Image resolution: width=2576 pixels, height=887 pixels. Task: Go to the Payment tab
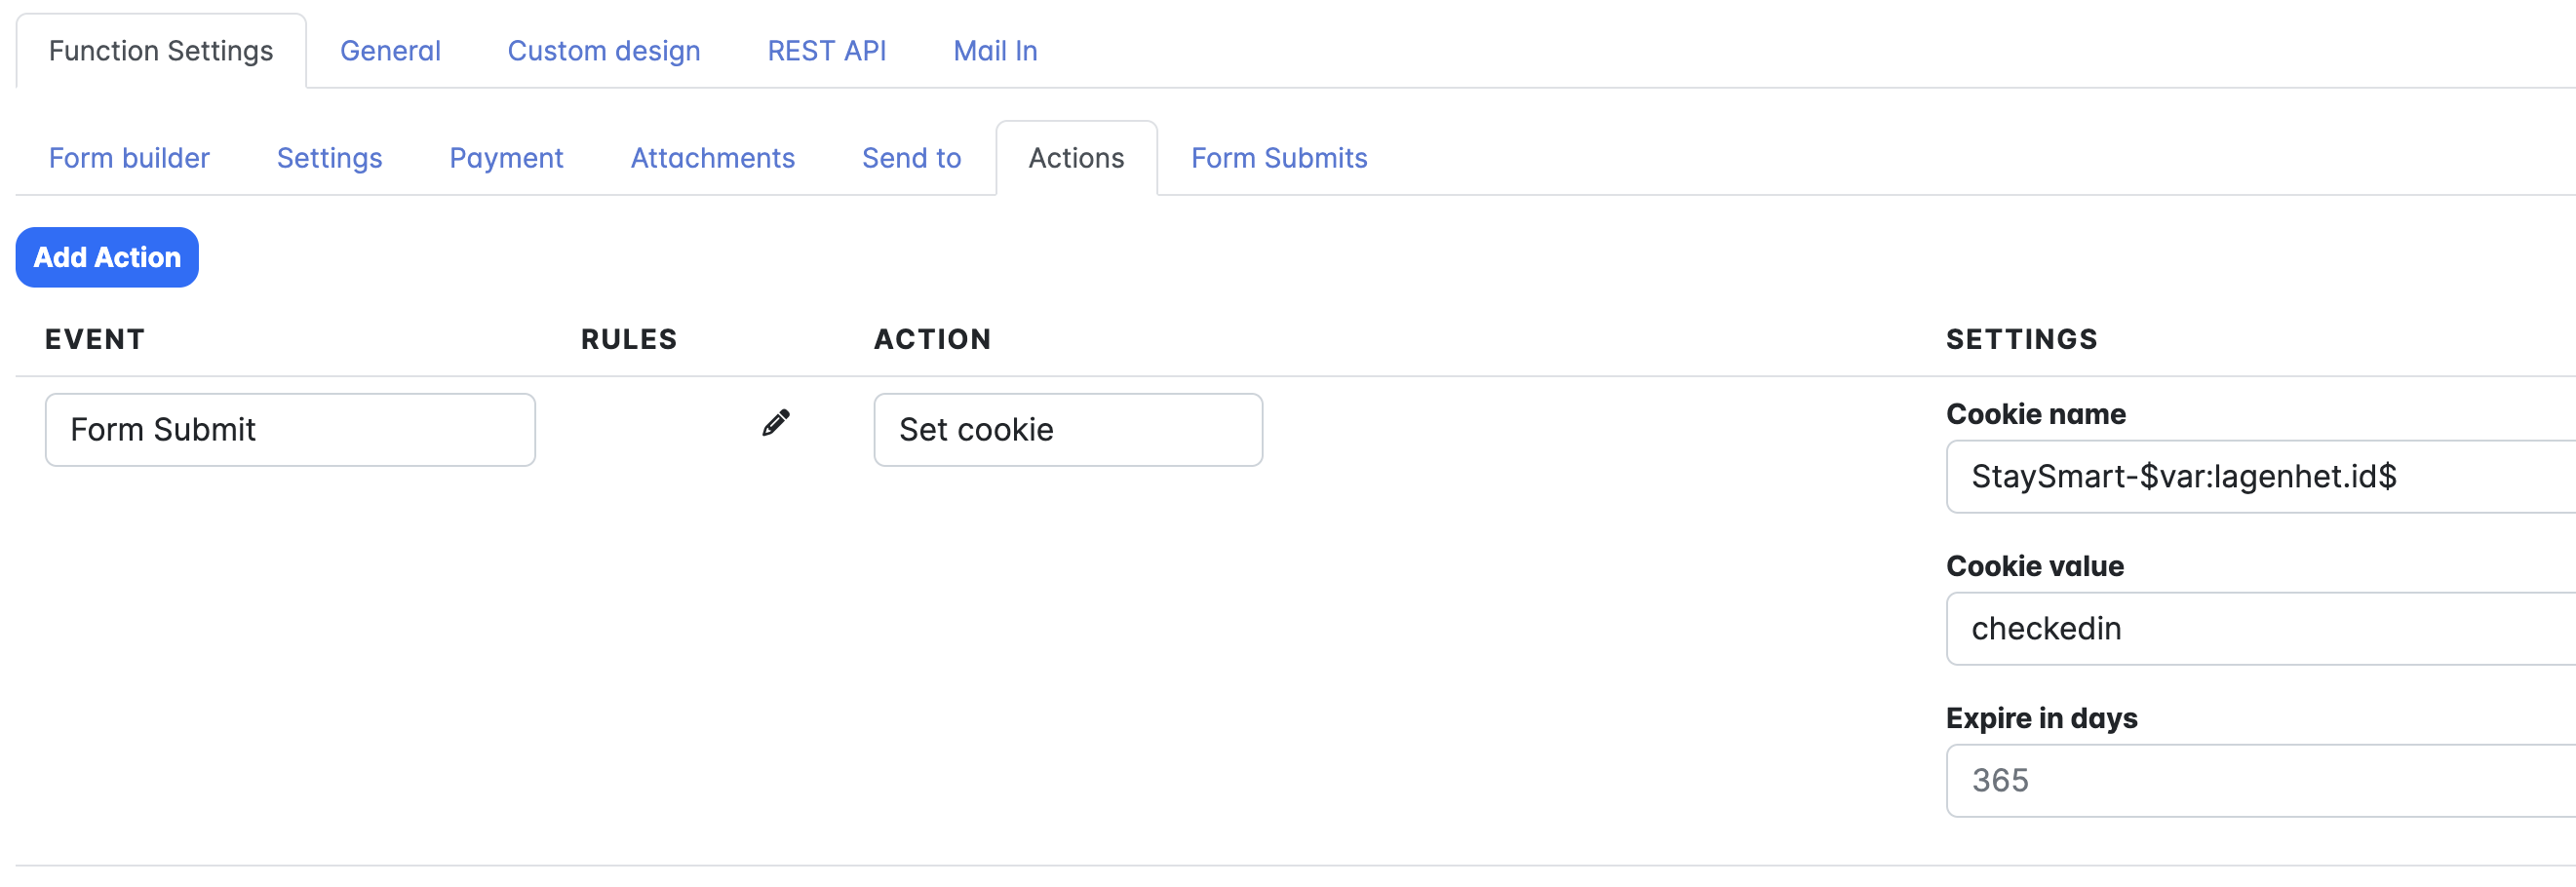tap(506, 158)
